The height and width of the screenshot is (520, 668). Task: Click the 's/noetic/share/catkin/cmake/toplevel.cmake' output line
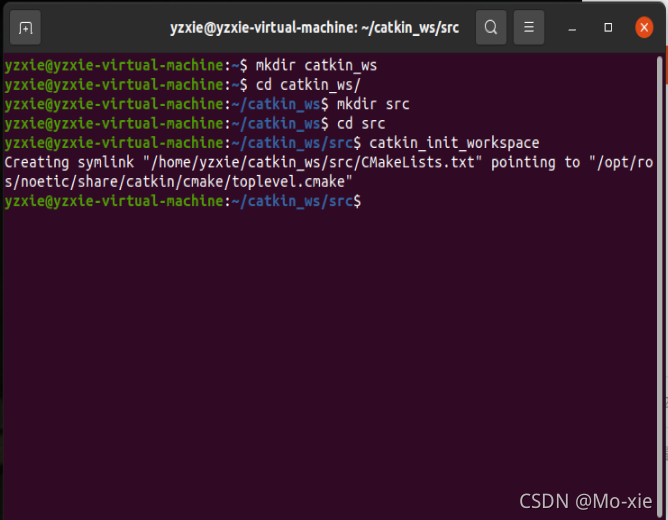point(179,182)
